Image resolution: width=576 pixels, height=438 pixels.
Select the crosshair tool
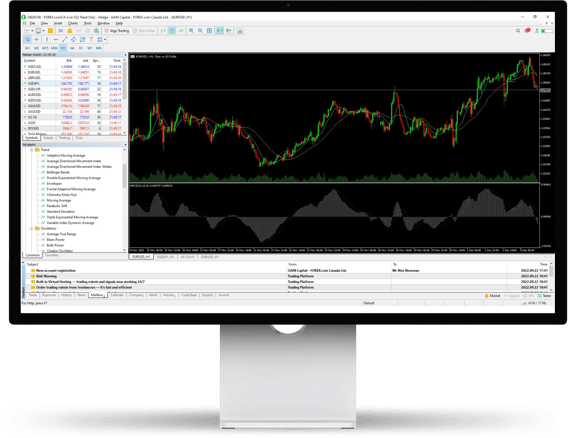[x=36, y=39]
